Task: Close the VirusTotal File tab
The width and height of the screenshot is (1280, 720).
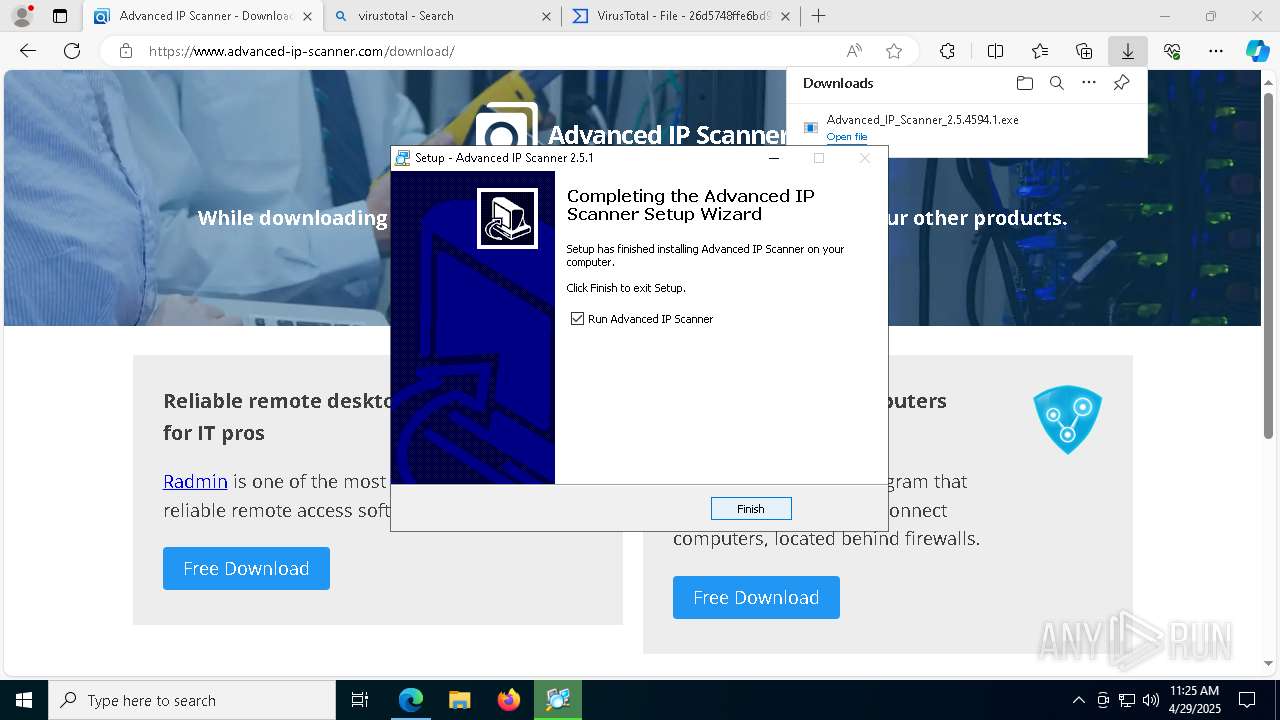Action: tap(785, 16)
